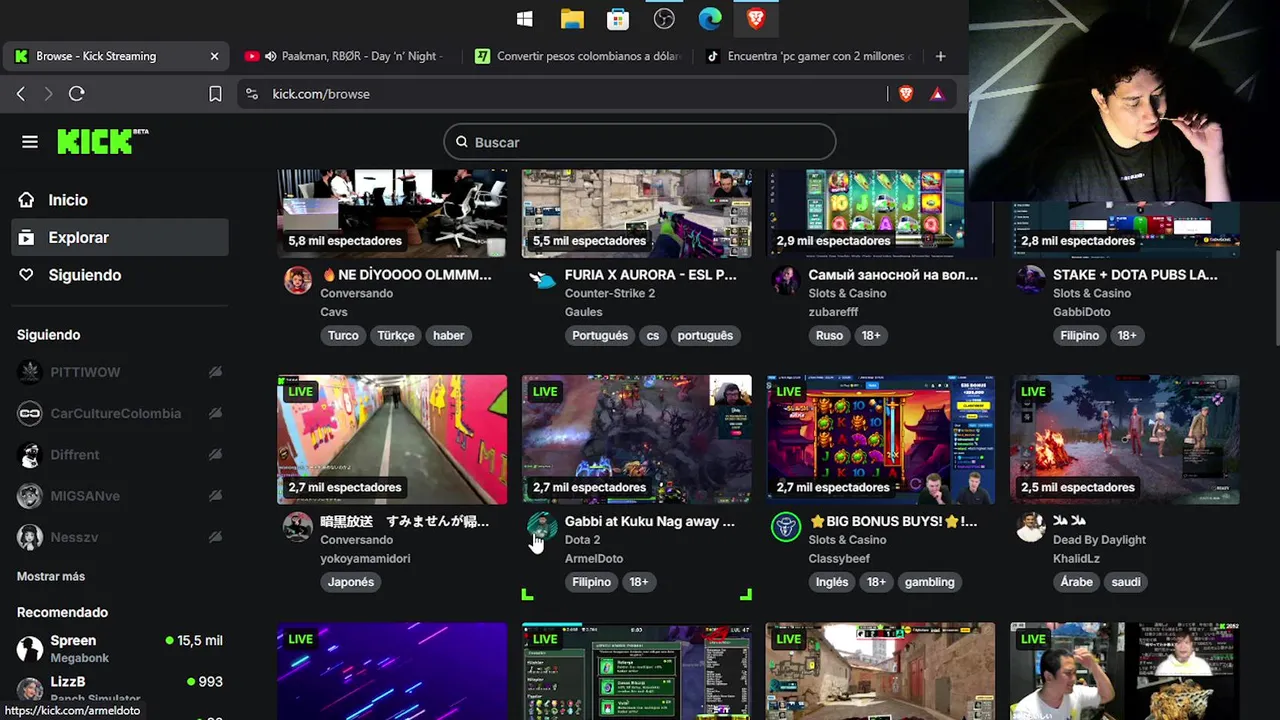Switch to Encuentra pc gamer TikTok tab
The height and width of the screenshot is (720, 1280).
tap(810, 56)
